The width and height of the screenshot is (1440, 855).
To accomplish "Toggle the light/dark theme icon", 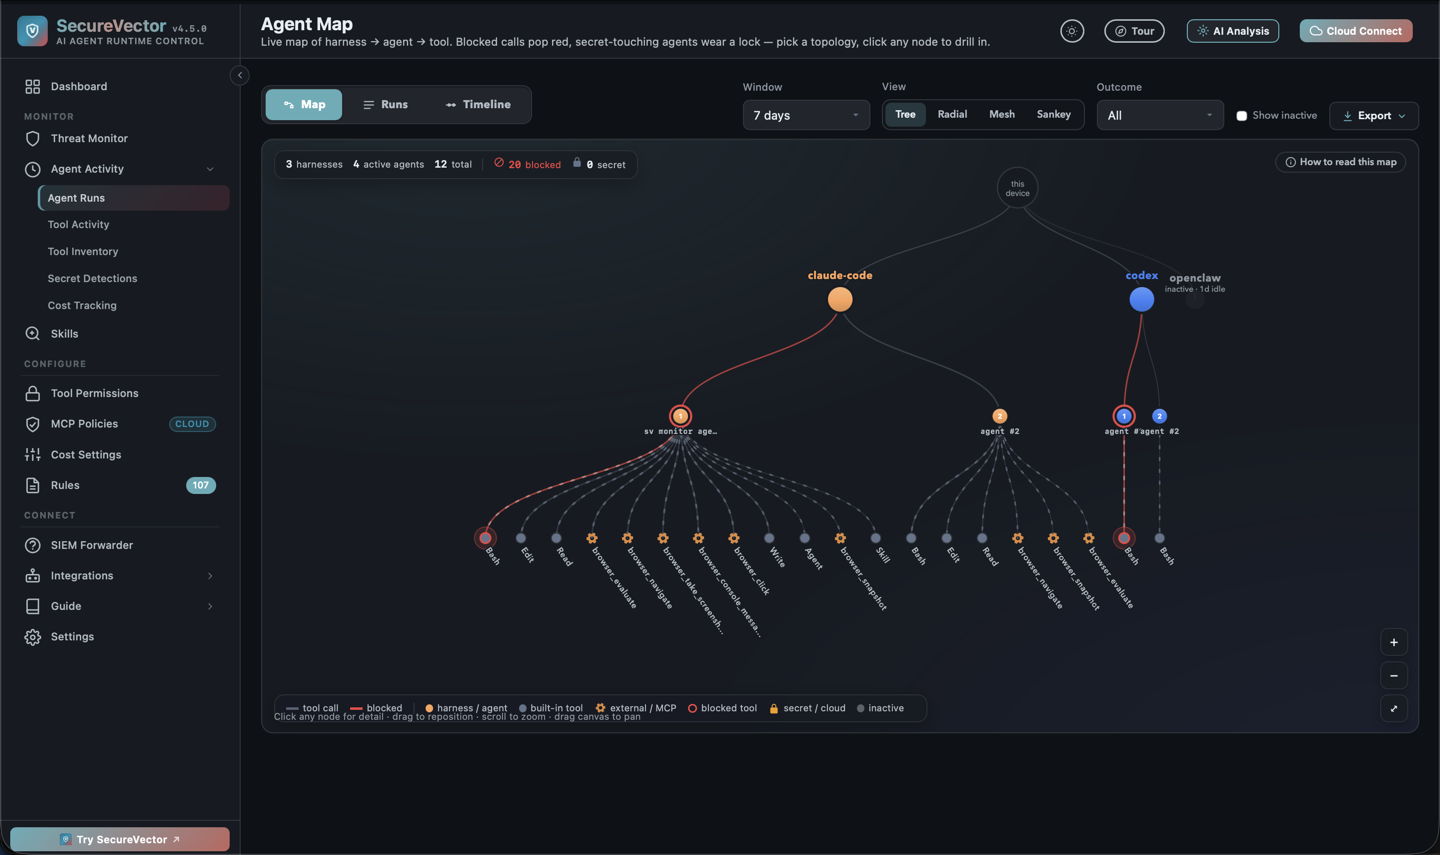I will click(x=1072, y=31).
